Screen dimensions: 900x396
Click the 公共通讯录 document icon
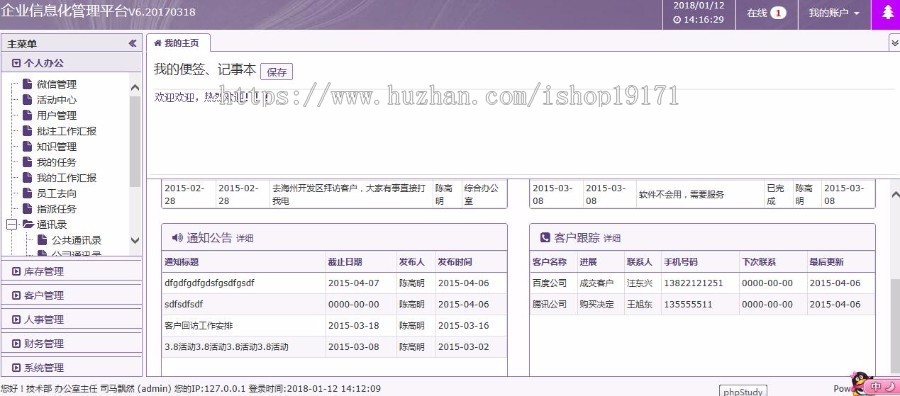click(42, 240)
